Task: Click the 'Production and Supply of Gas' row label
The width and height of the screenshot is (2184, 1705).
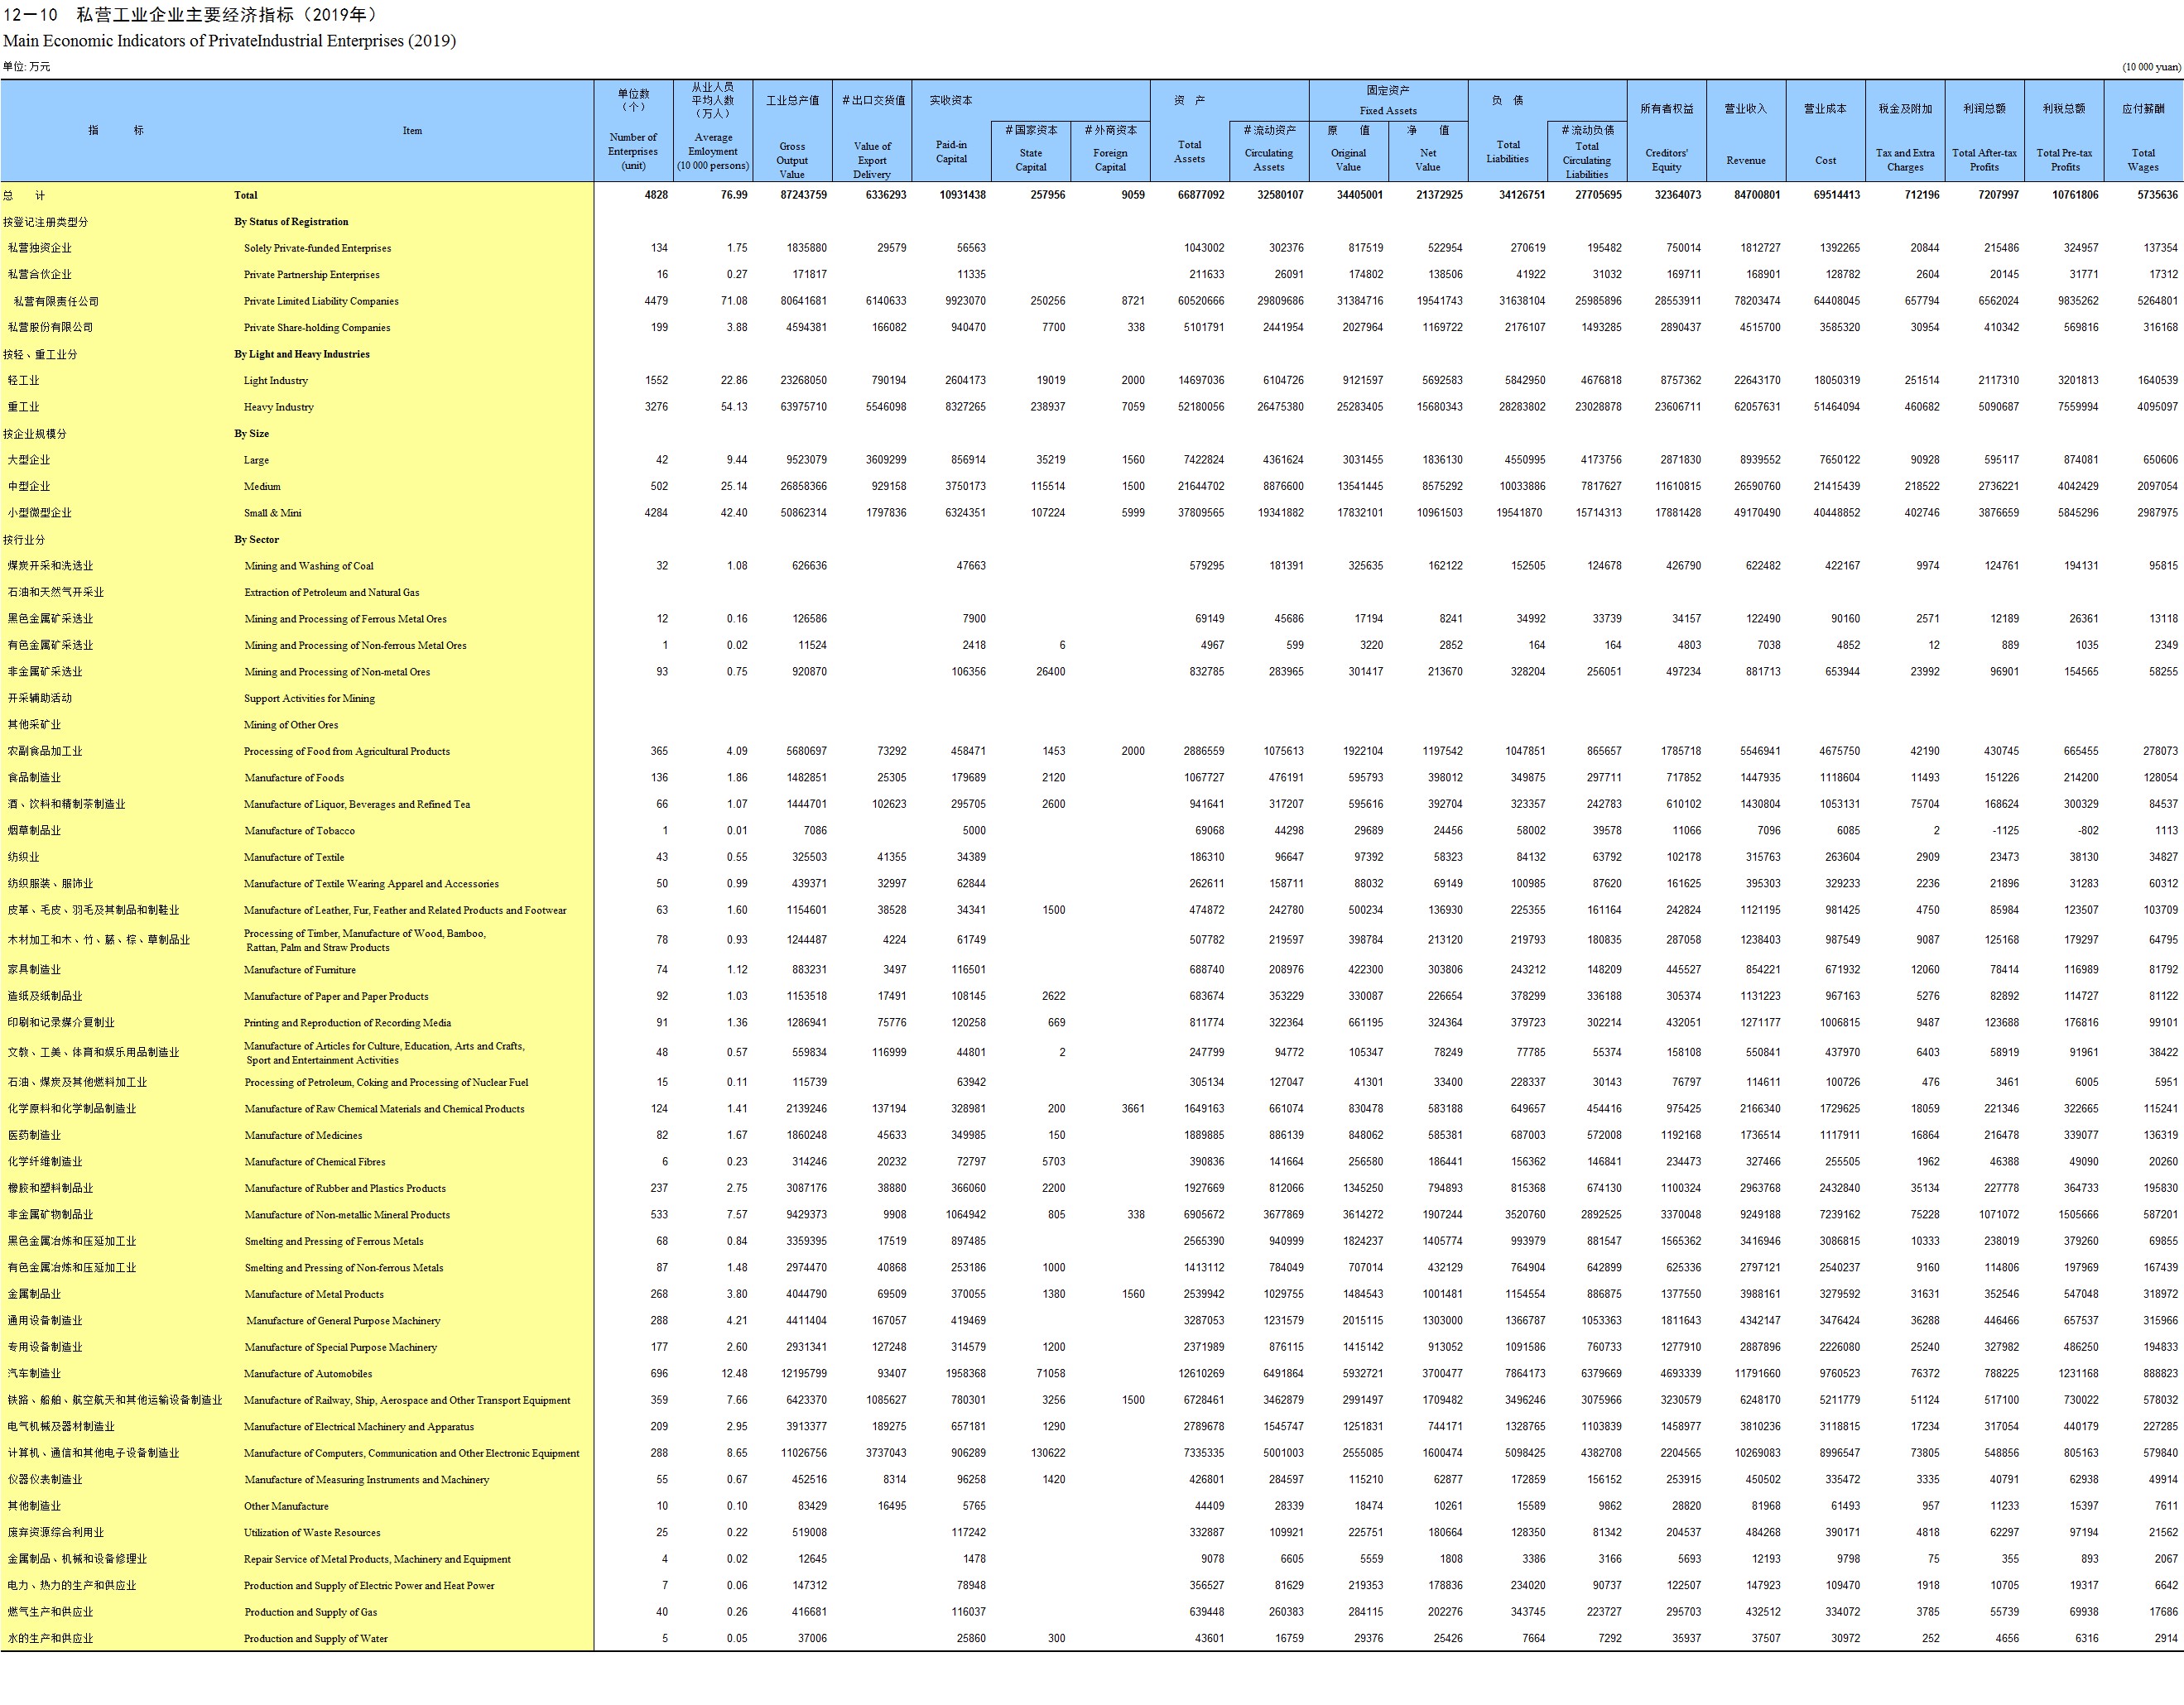Action: (310, 1613)
